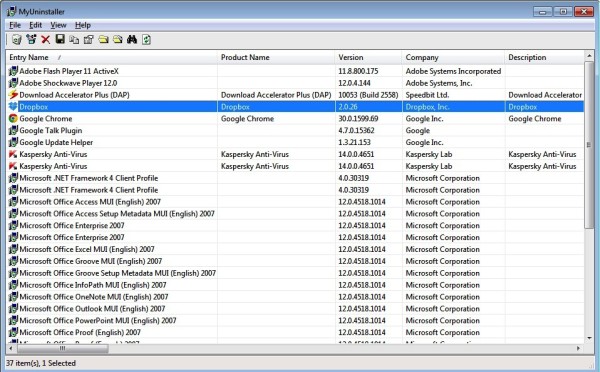Click the vertical scrollbar thumb
This screenshot has height=372, width=600.
589,145
